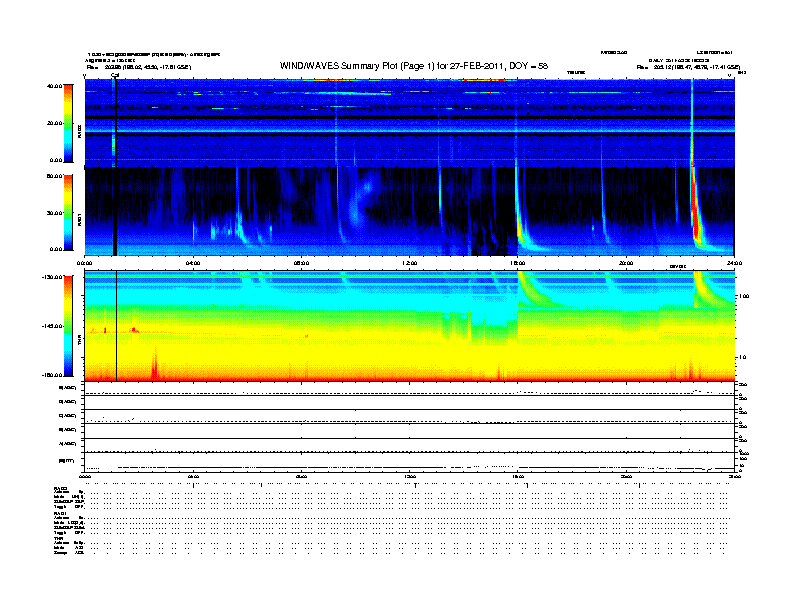Image resolution: width=792 pixels, height=612 pixels.
Task: Click the 12:00 label under the RAD1 spectrogram
Action: pos(409,263)
